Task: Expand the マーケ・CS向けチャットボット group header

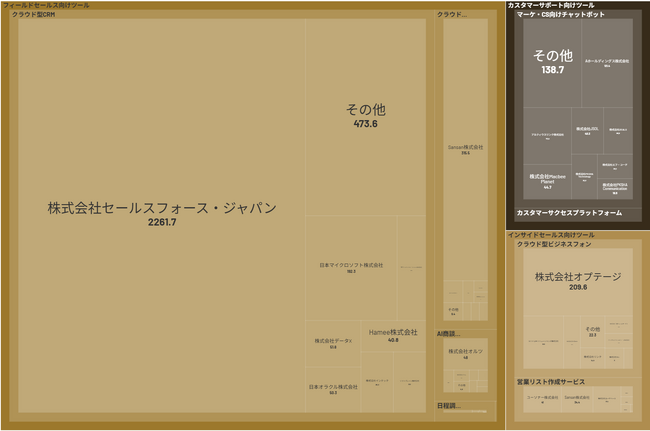Action: pyautogui.click(x=560, y=15)
